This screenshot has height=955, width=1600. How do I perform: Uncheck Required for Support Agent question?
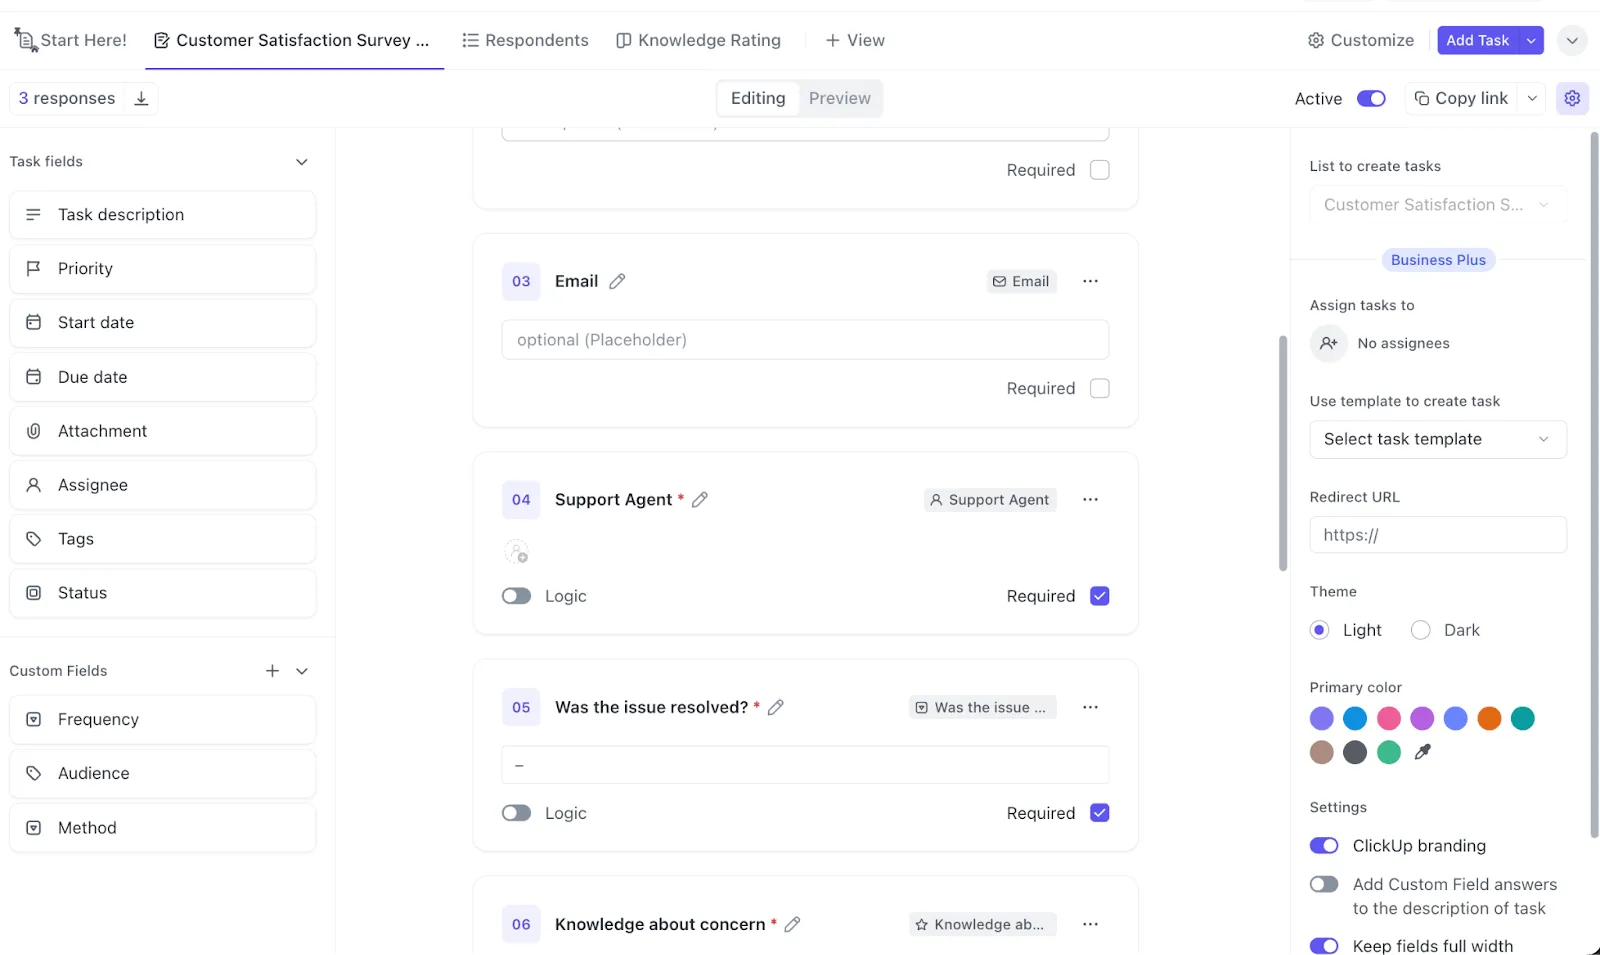[x=1099, y=596]
